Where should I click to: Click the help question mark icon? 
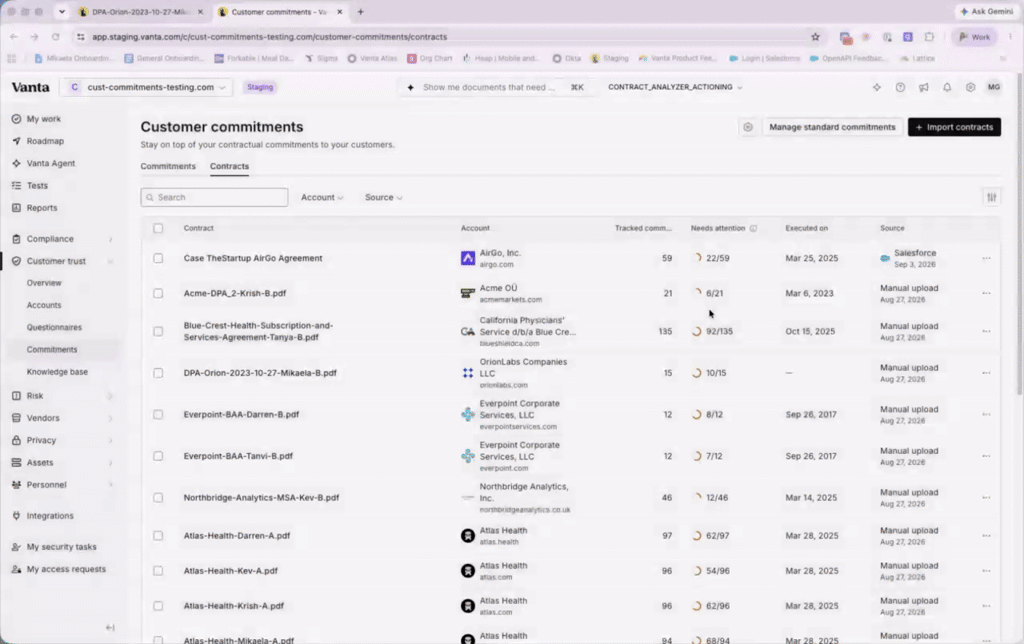point(900,87)
